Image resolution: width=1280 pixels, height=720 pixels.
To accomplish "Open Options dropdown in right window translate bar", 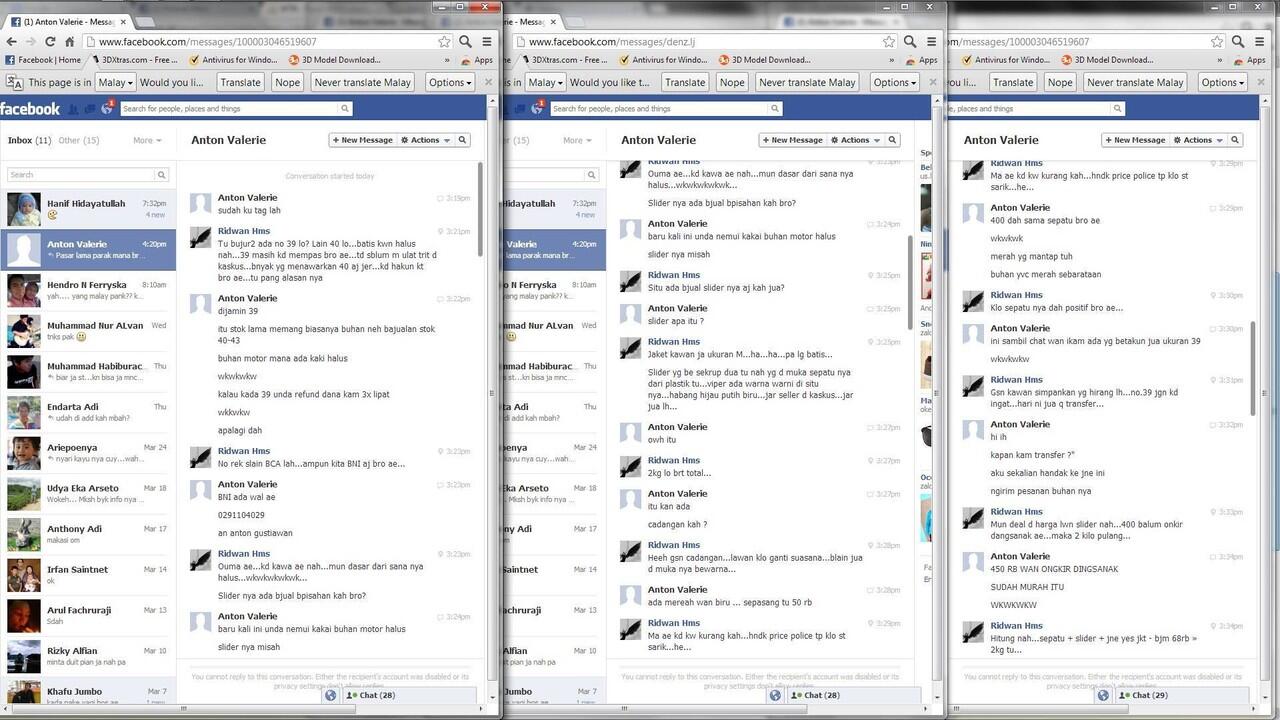I will [1223, 82].
